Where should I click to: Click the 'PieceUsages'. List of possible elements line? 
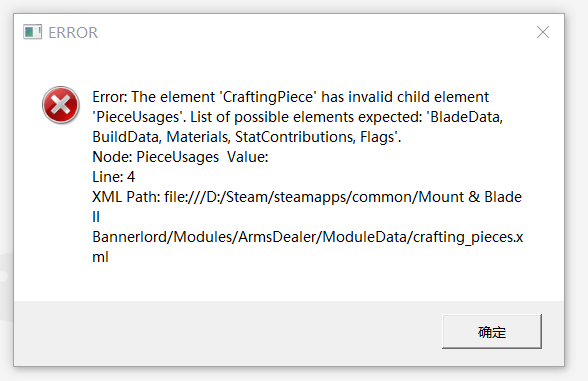tap(297, 117)
